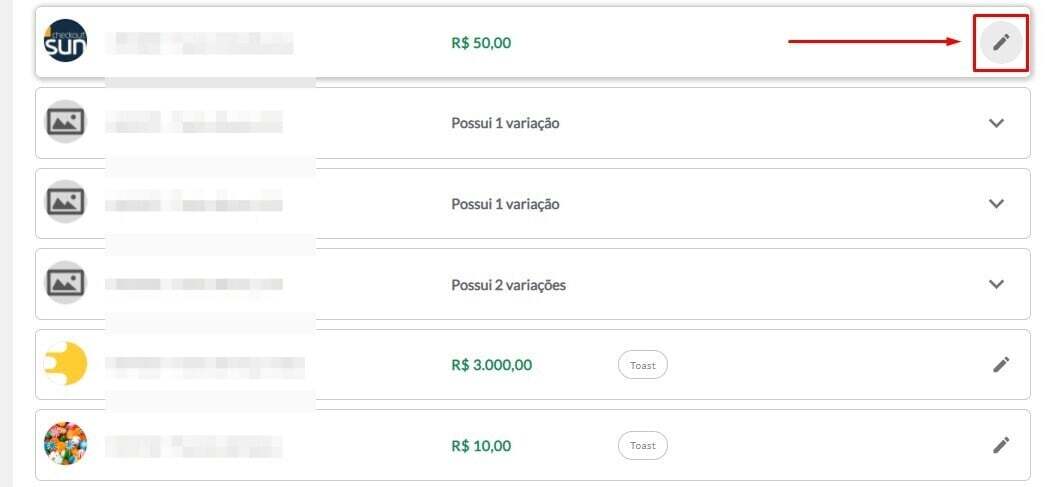Expand the first "Possui 1 variação" row chevron

(x=996, y=123)
